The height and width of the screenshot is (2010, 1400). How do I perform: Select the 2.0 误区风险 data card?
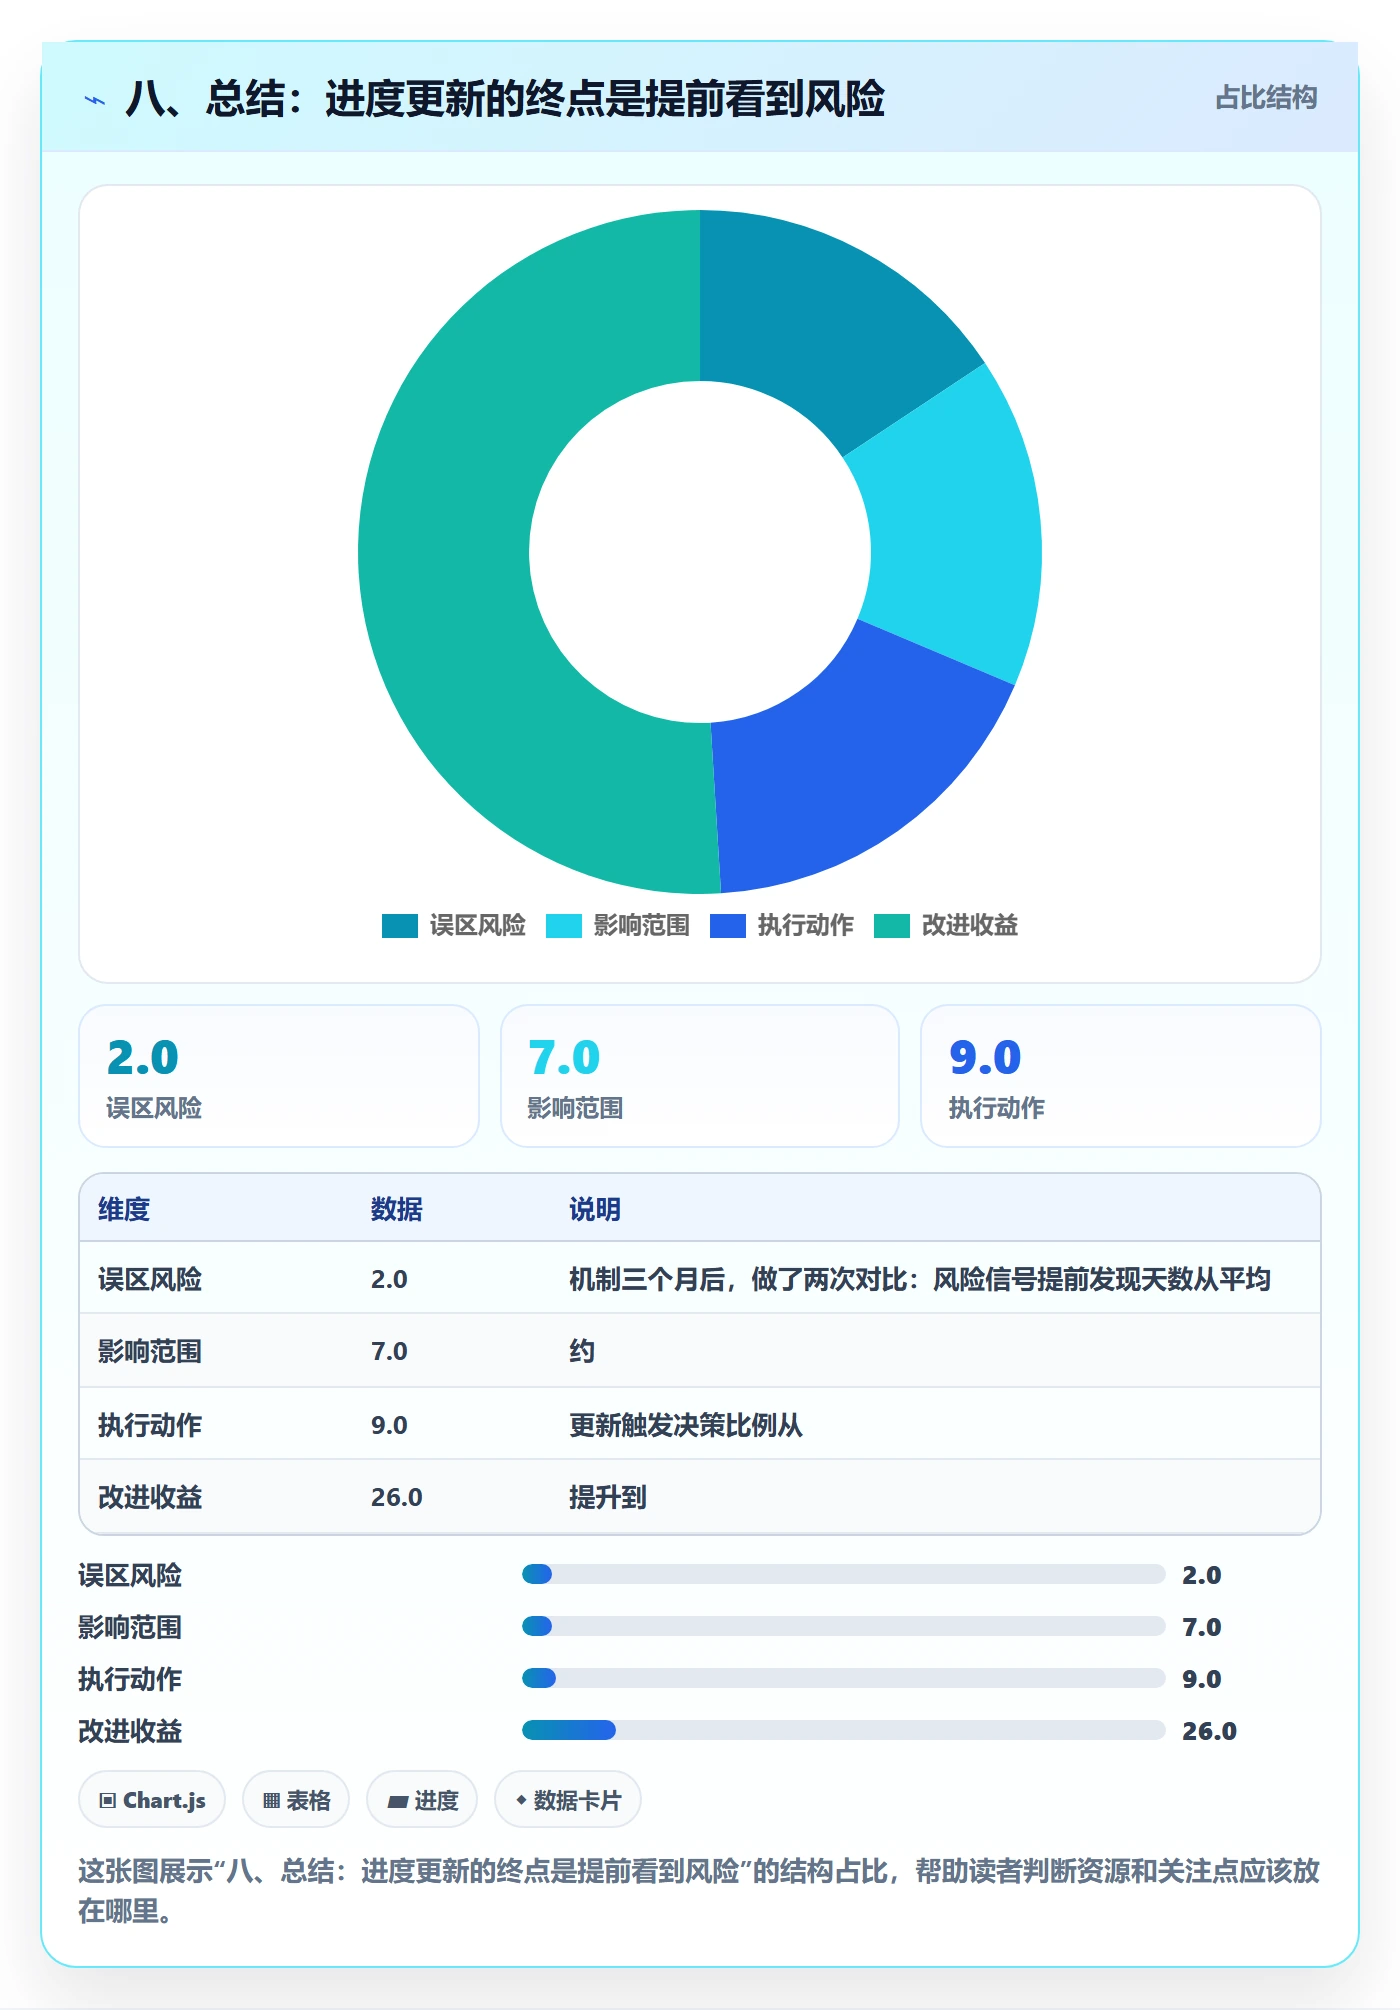(279, 1076)
